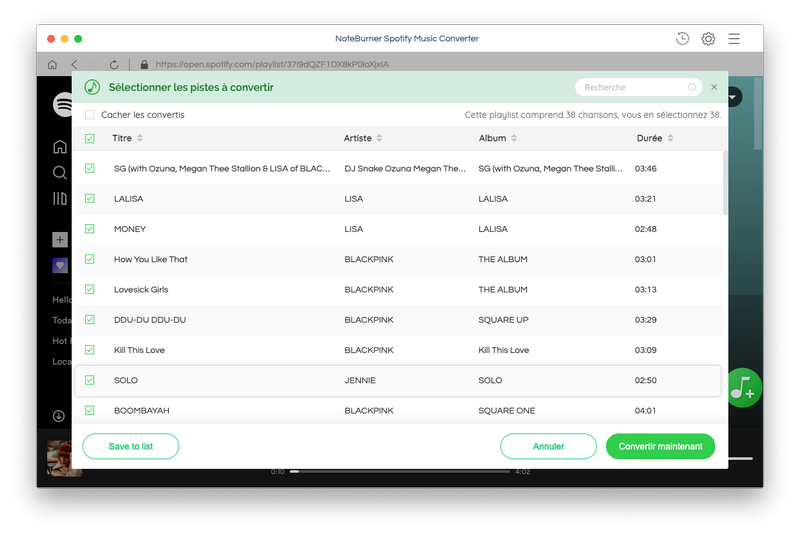The image size is (800, 536).
Task: Click the track list scrollbar
Action: click(x=725, y=183)
